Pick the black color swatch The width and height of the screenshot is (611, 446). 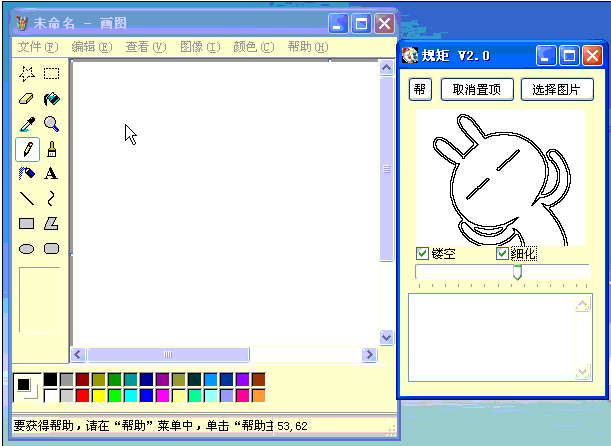[x=50, y=379]
